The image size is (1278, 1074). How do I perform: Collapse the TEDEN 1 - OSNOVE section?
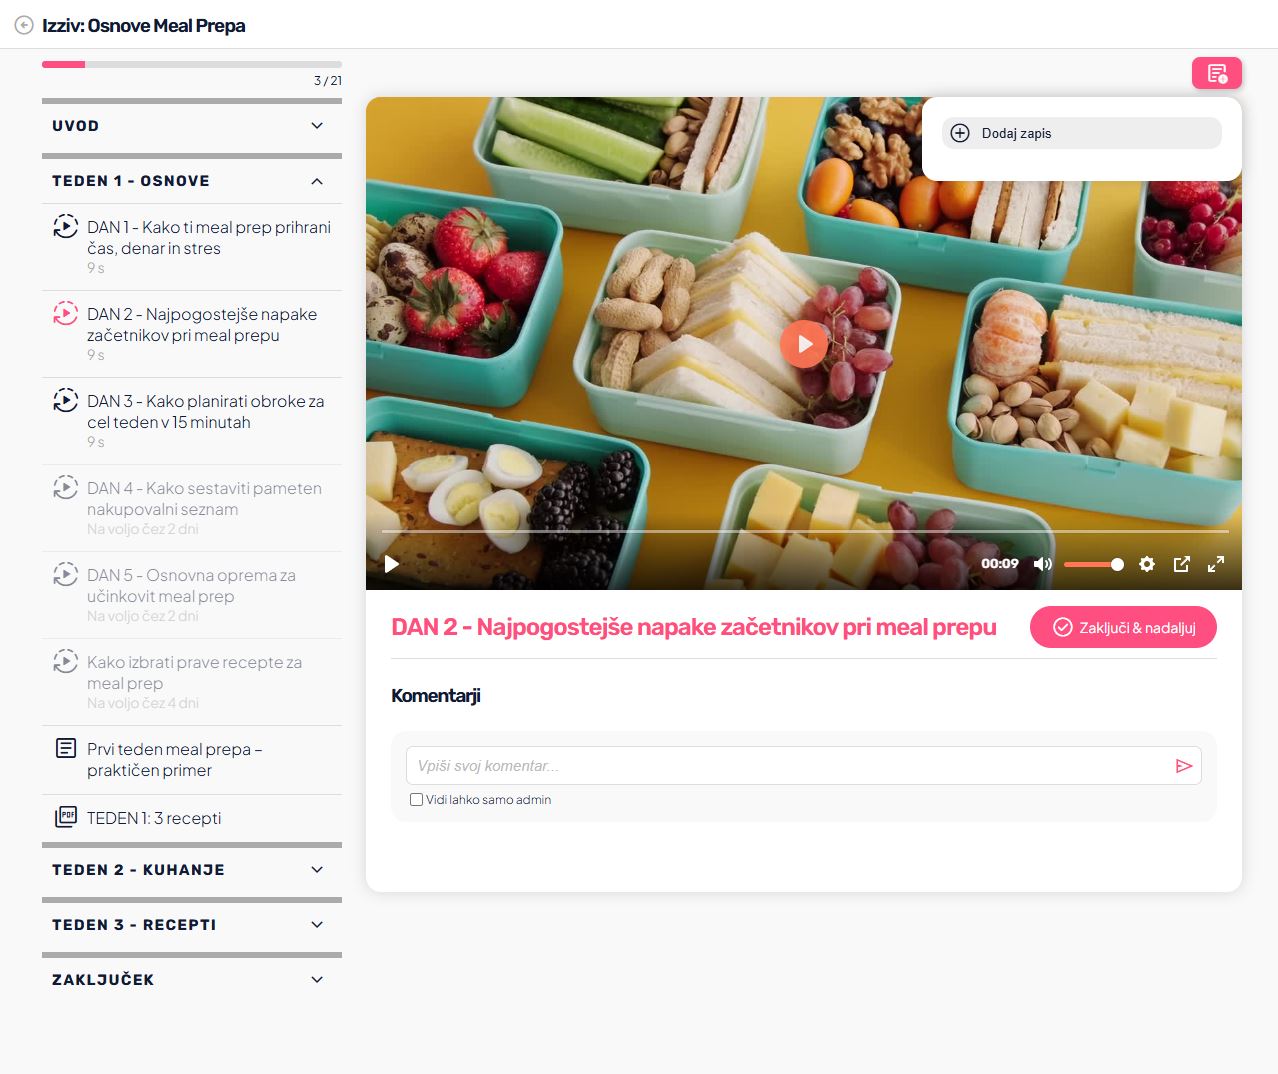tap(192, 181)
